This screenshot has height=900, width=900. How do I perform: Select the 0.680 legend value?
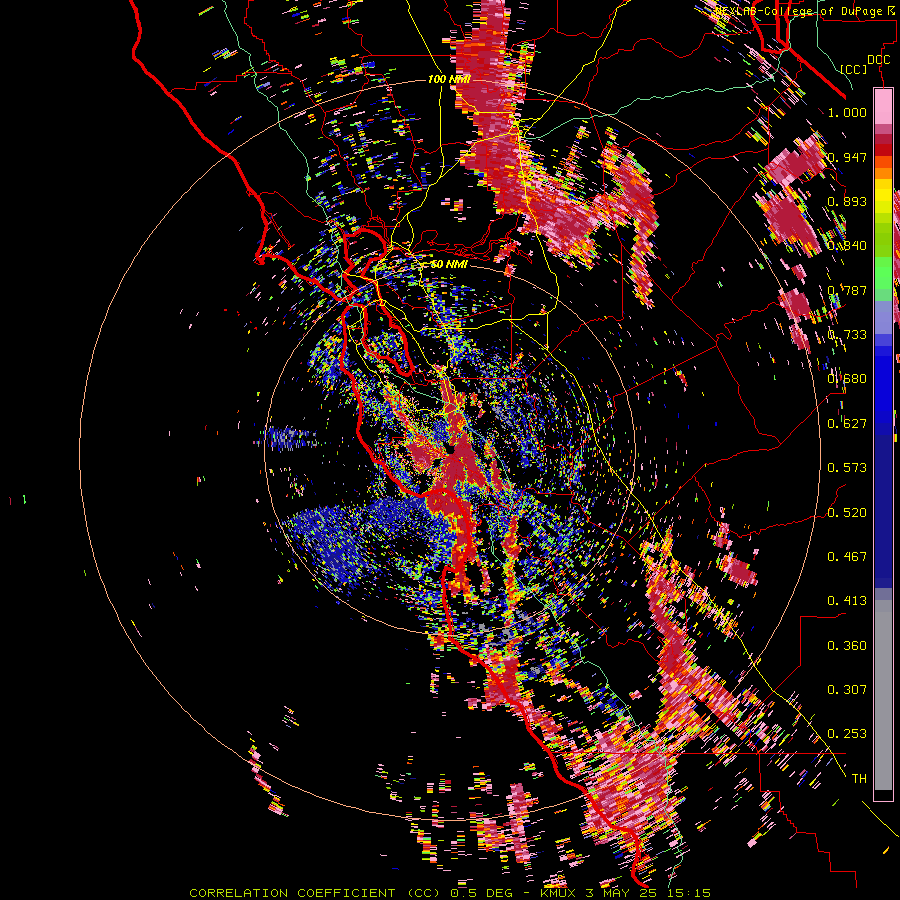(847, 379)
